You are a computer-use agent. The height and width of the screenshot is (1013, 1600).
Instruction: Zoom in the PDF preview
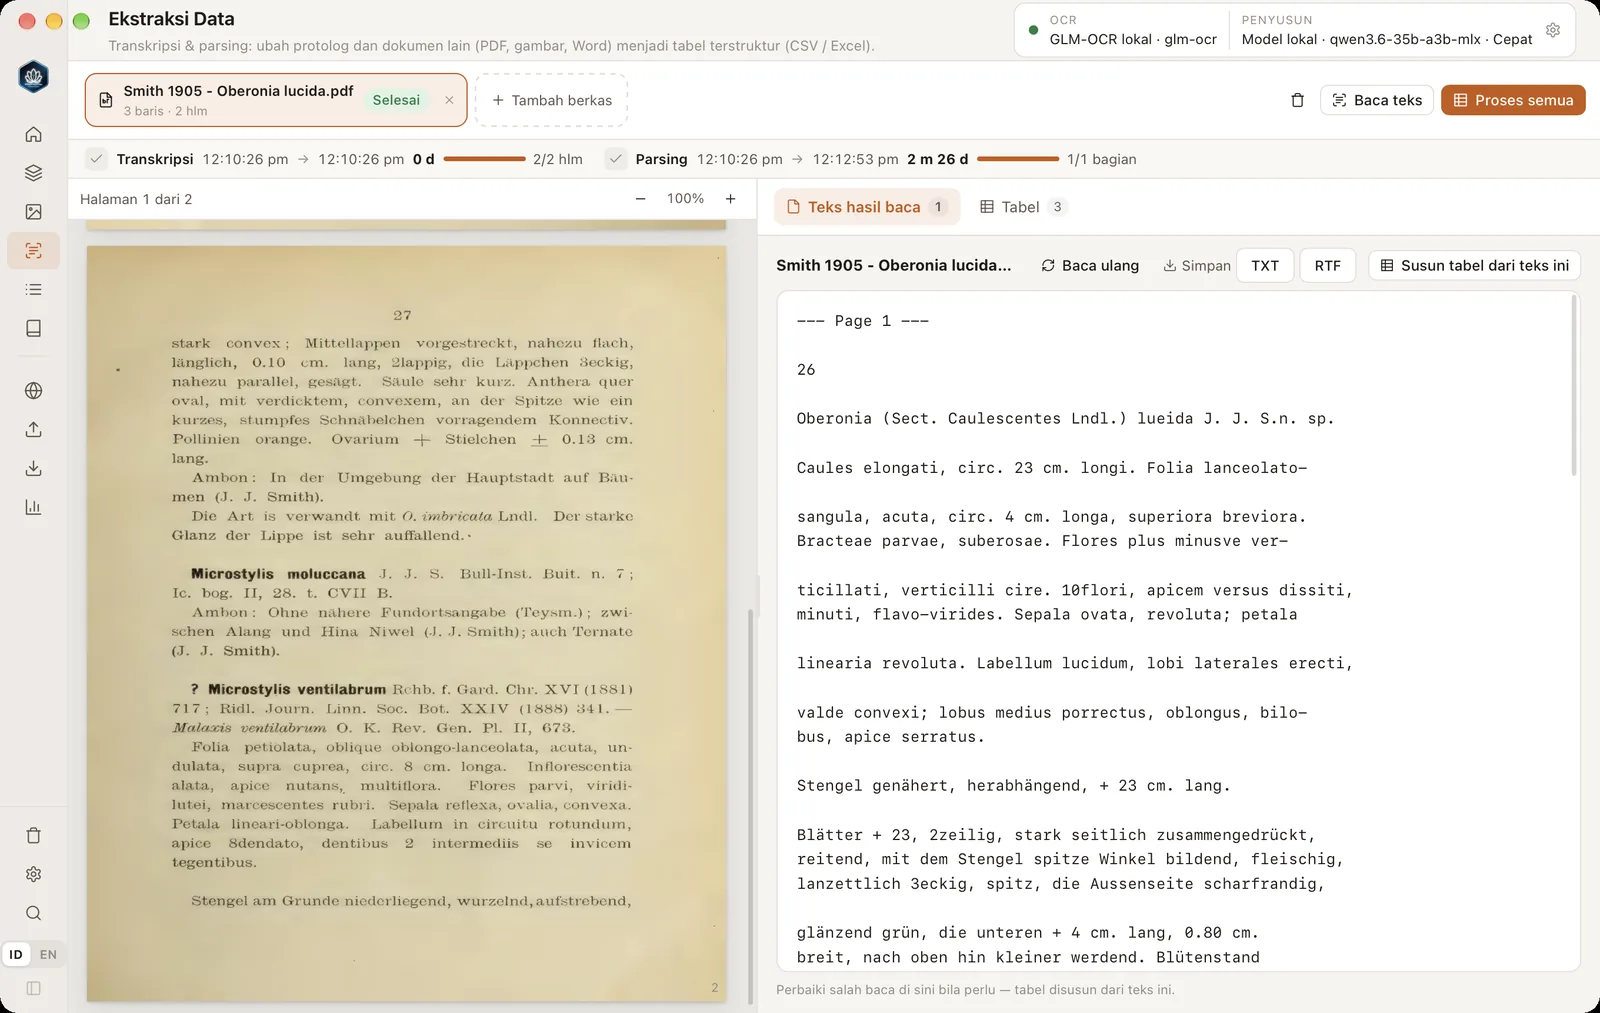point(731,199)
